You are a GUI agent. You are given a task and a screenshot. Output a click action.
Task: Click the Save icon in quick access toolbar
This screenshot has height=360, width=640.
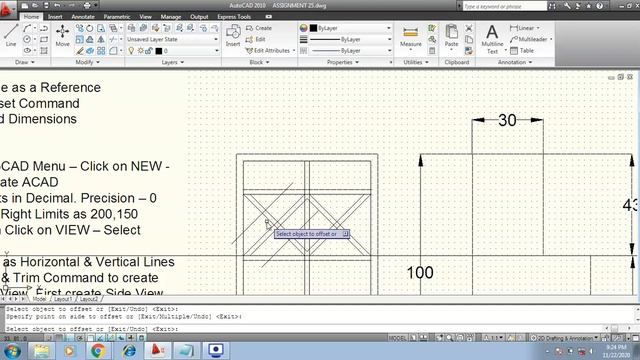[46, 5]
